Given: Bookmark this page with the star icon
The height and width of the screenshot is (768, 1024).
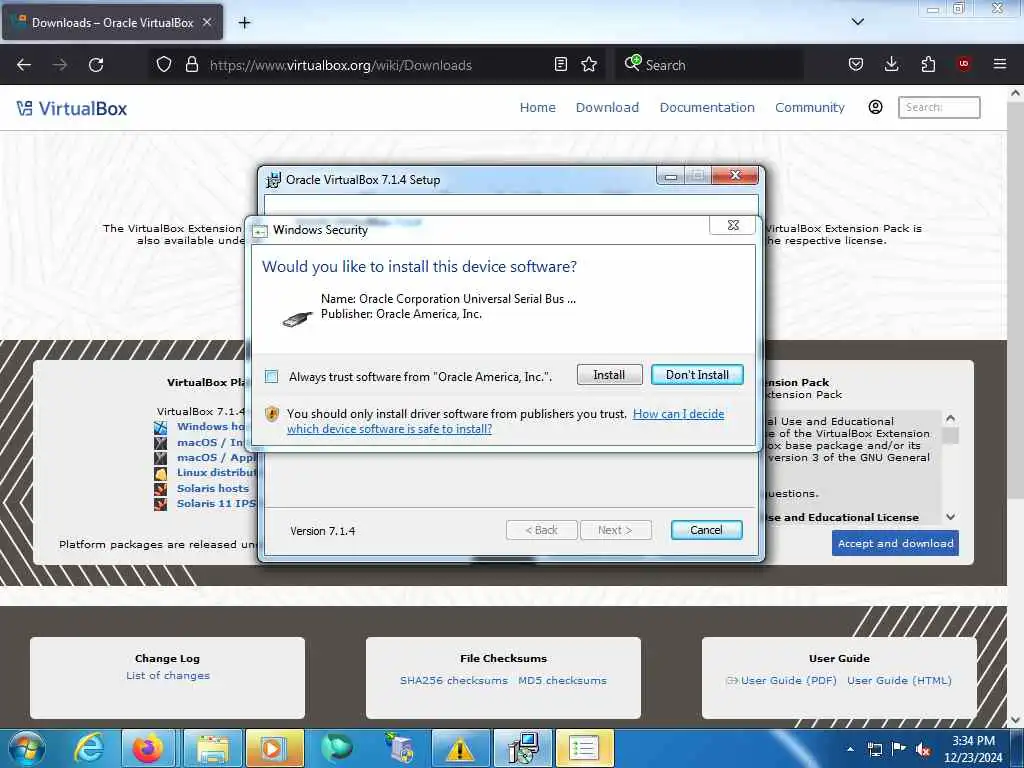Looking at the screenshot, I should point(589,64).
